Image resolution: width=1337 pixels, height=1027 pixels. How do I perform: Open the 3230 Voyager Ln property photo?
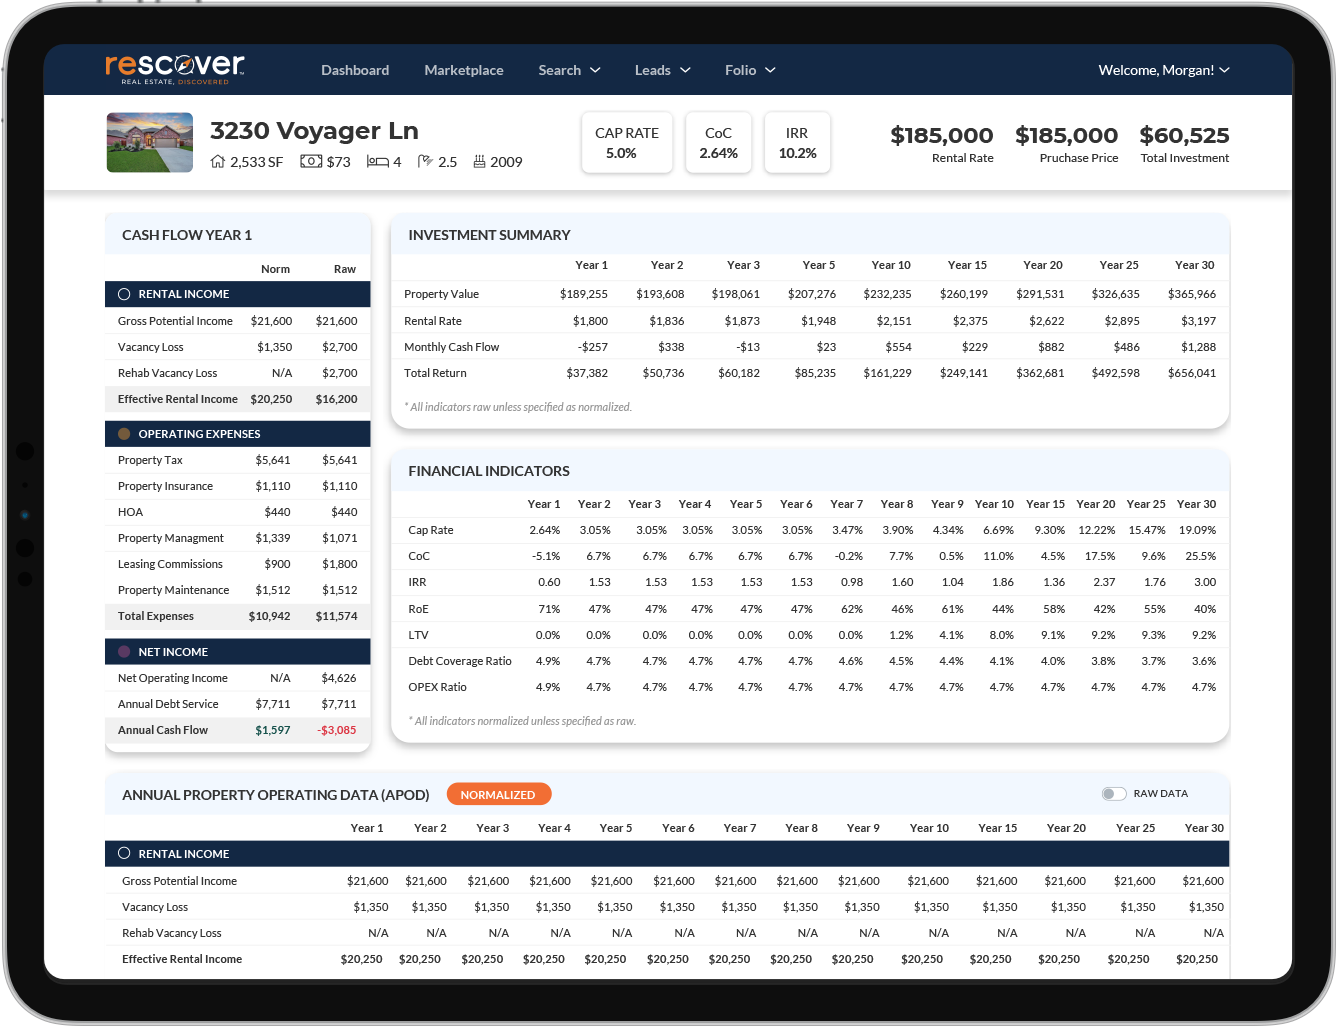pos(150,143)
